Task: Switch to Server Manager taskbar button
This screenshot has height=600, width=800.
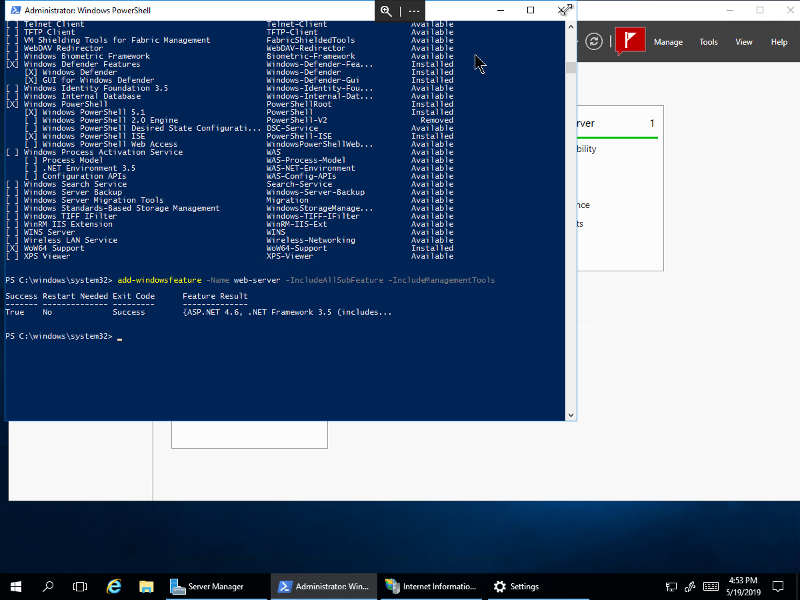Action: pyautogui.click(x=216, y=586)
